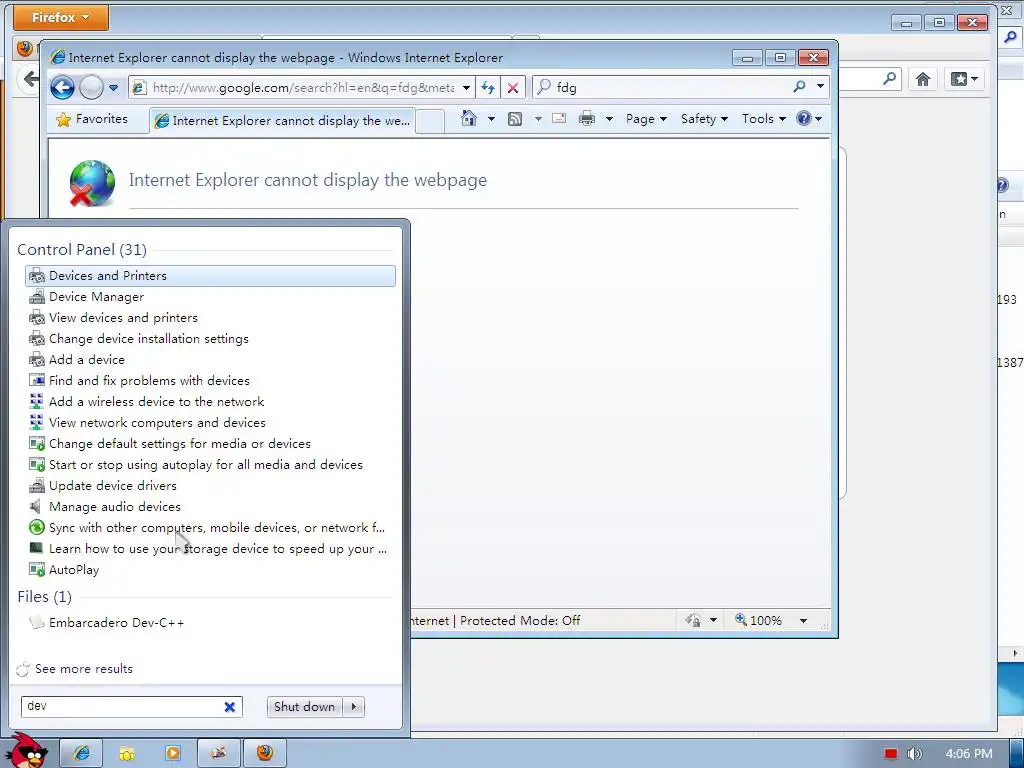The image size is (1024, 768).
Task: Open 'Manage audio devices' result
Action: pos(210,506)
